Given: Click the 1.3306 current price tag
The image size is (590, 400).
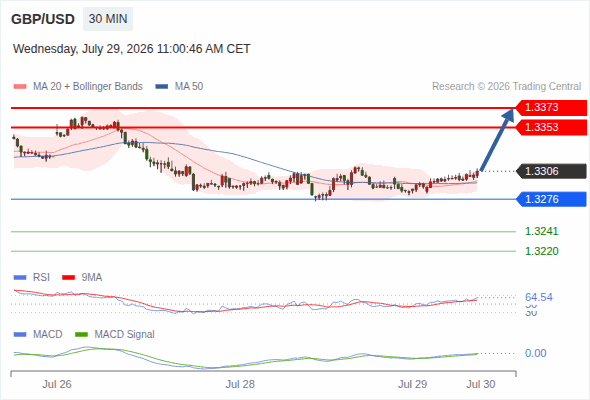Looking at the screenshot, I should click(551, 171).
